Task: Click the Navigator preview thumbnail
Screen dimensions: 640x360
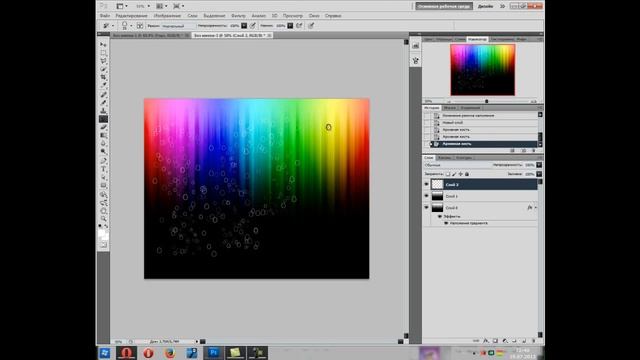Action: (482, 70)
